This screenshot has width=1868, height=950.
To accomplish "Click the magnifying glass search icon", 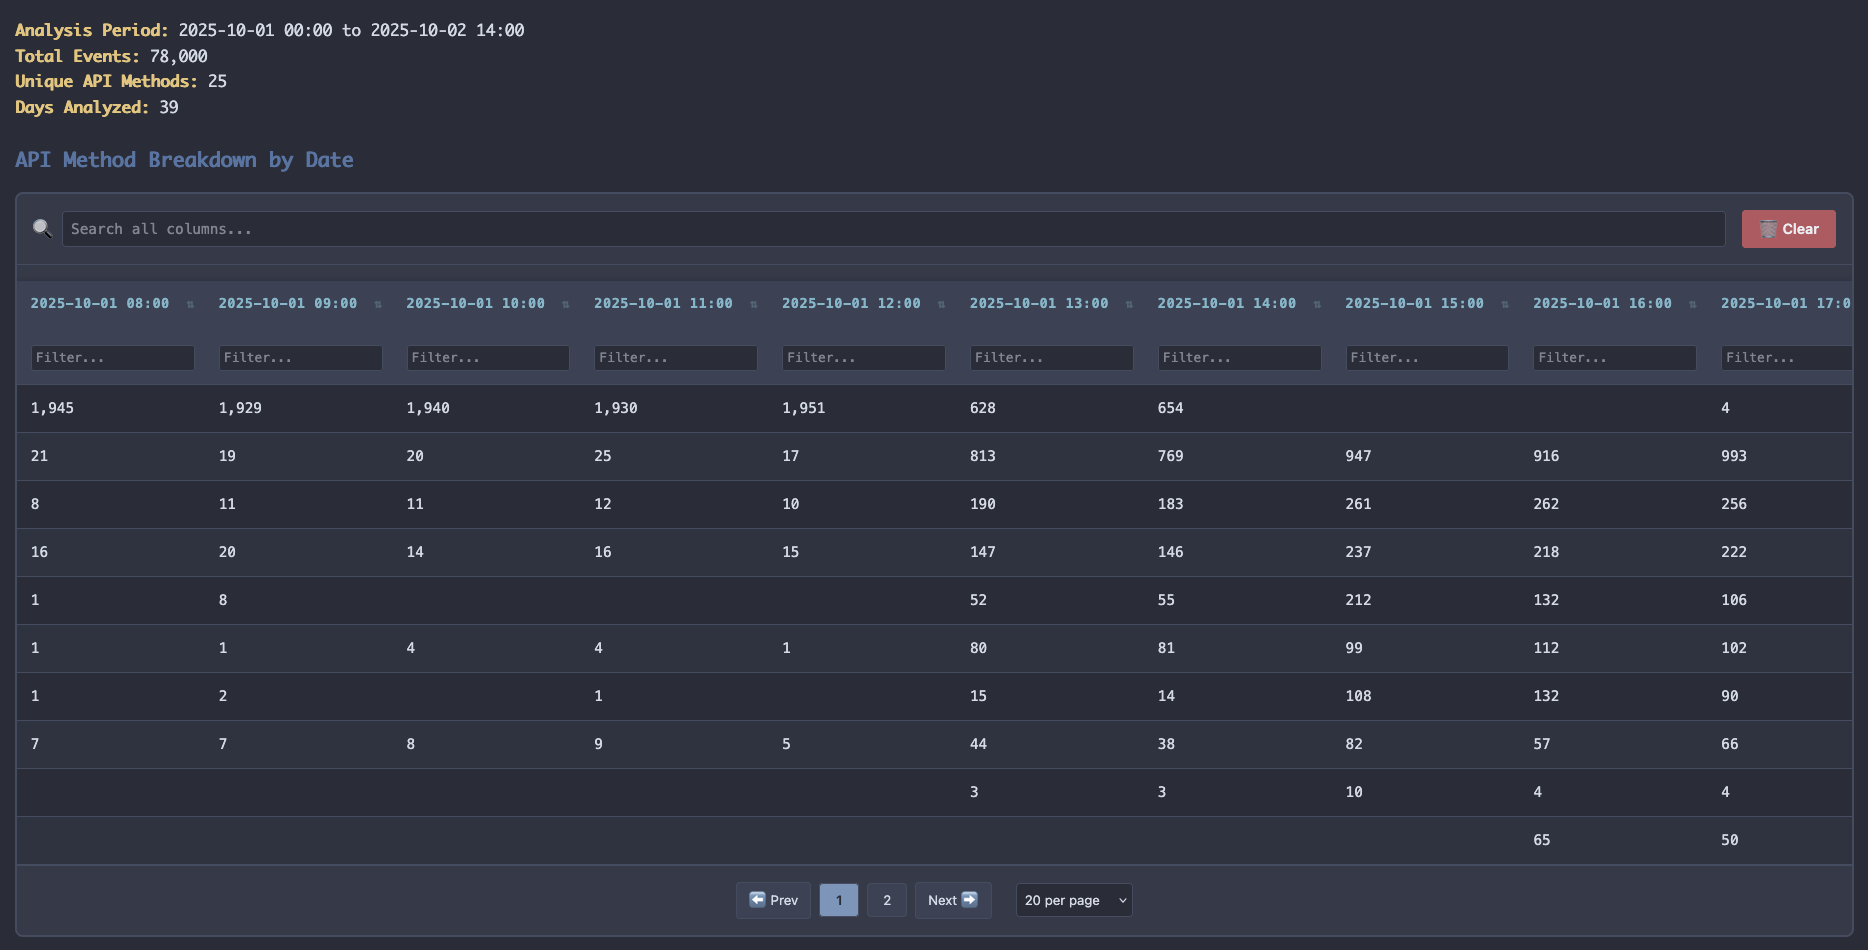I will (x=42, y=229).
